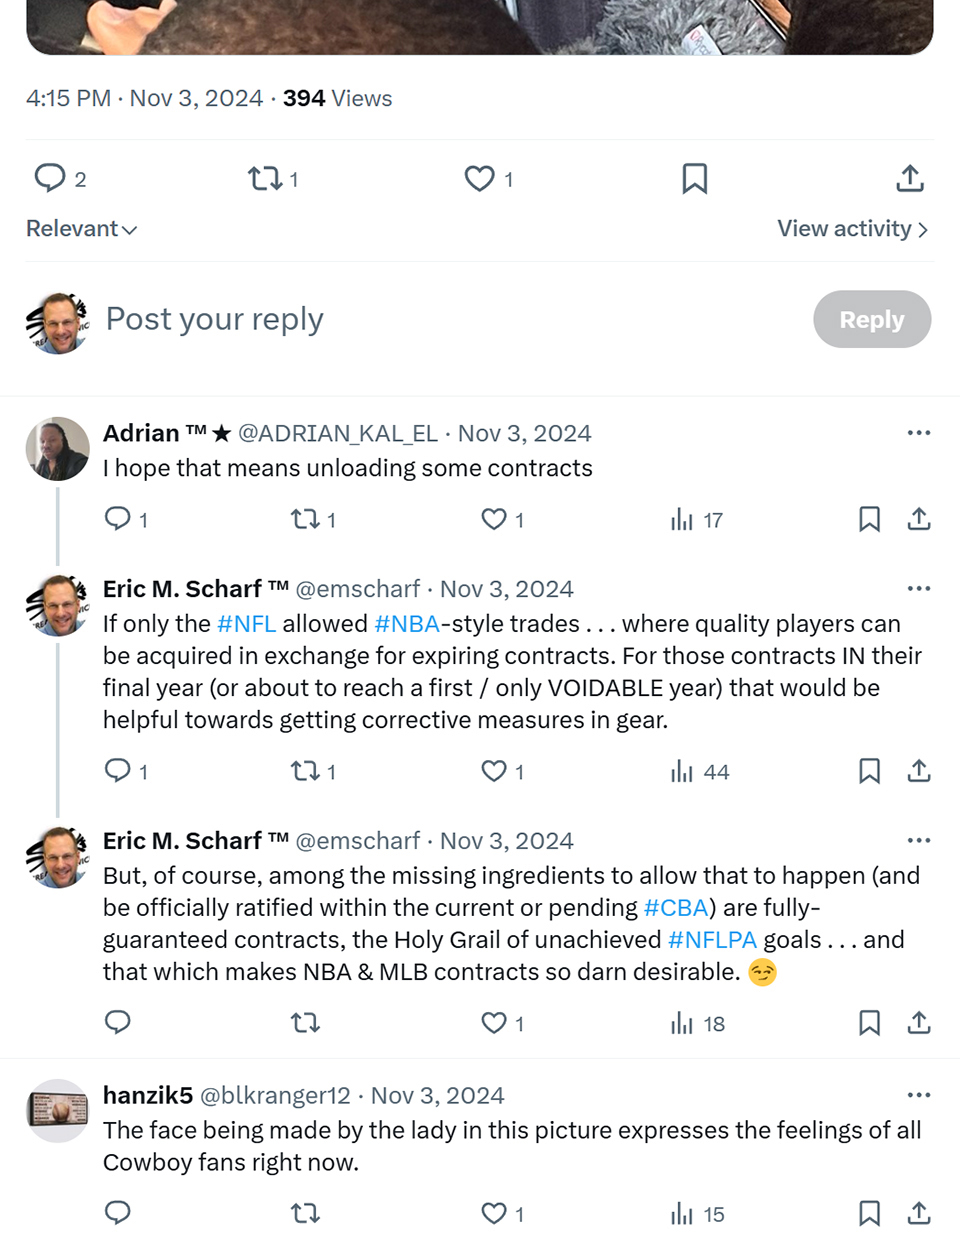Bookmark Eric's reply about NBA-style trades
The height and width of the screenshot is (1253, 960).
[x=869, y=771]
